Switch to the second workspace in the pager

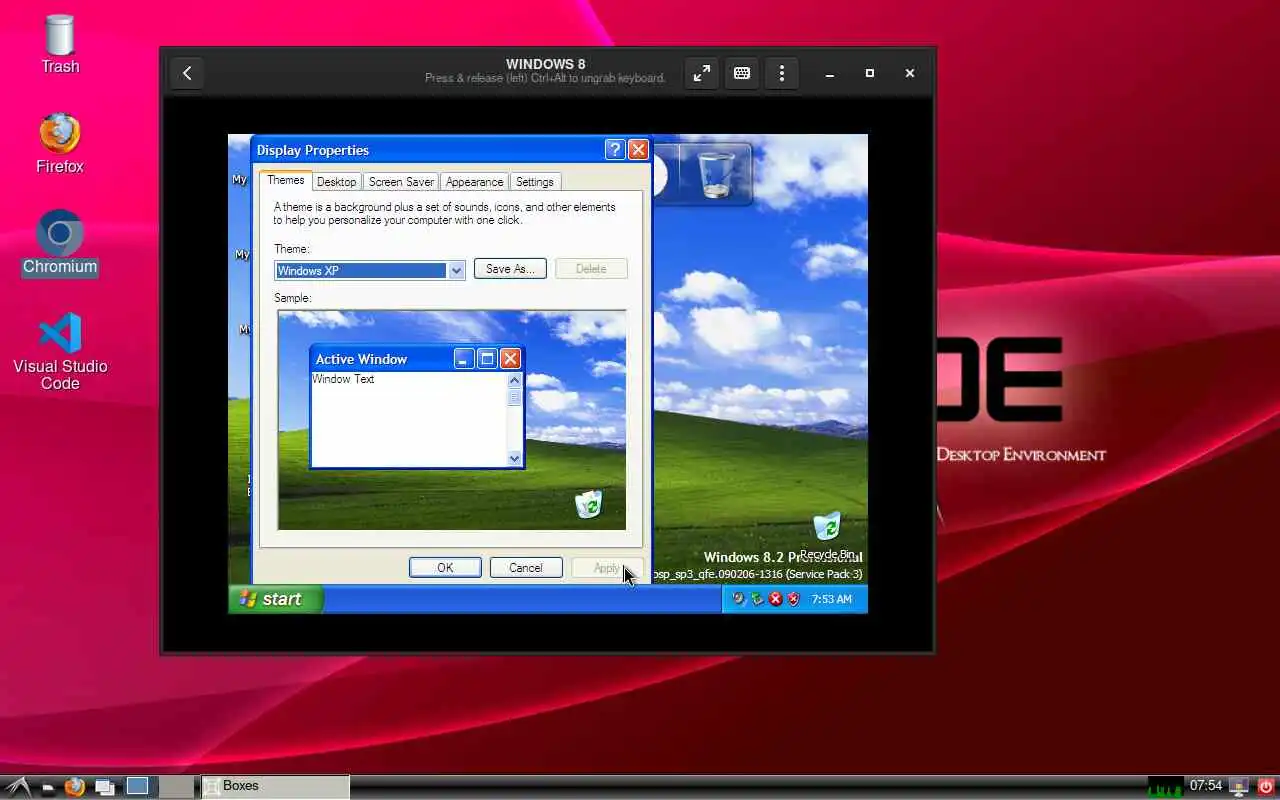pyautogui.click(x=176, y=786)
